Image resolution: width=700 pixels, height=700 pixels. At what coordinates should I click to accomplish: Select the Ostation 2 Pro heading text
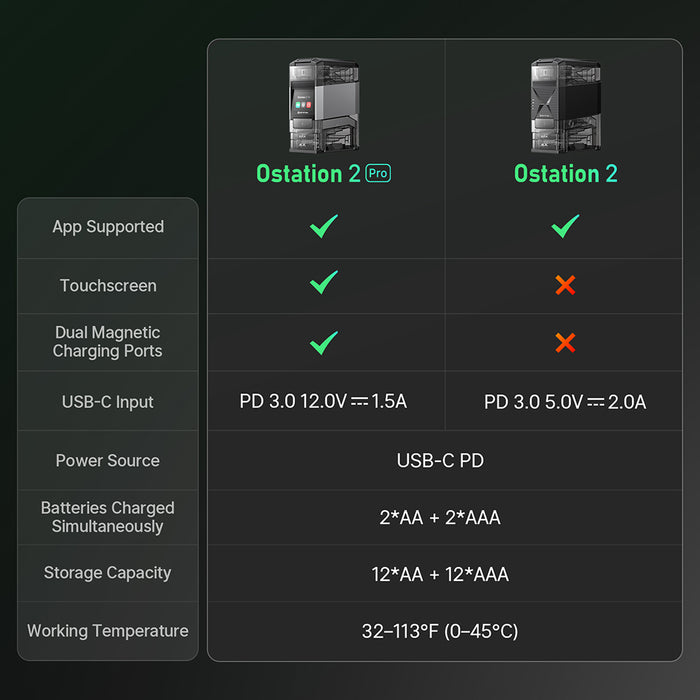tap(308, 174)
